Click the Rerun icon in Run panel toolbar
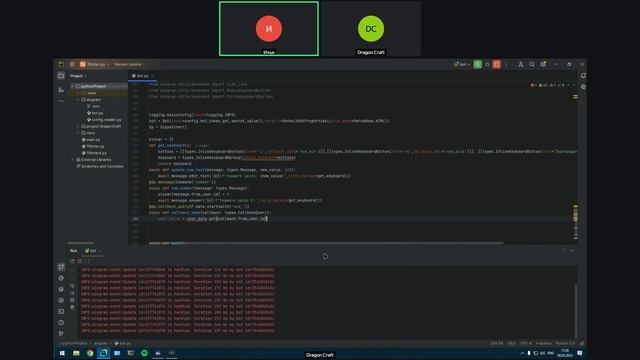The image size is (640, 360). (x=73, y=261)
